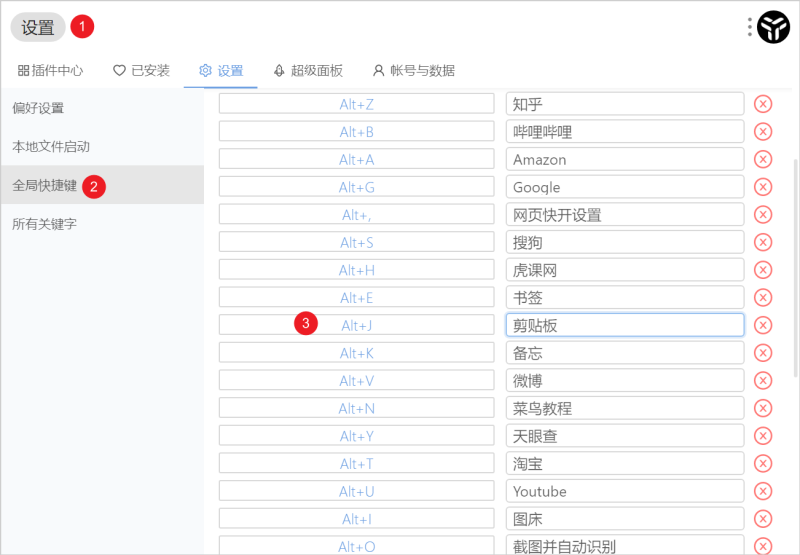The height and width of the screenshot is (555, 800).
Task: Remove the 天眼查 shortcut entry
Action: [x=763, y=436]
